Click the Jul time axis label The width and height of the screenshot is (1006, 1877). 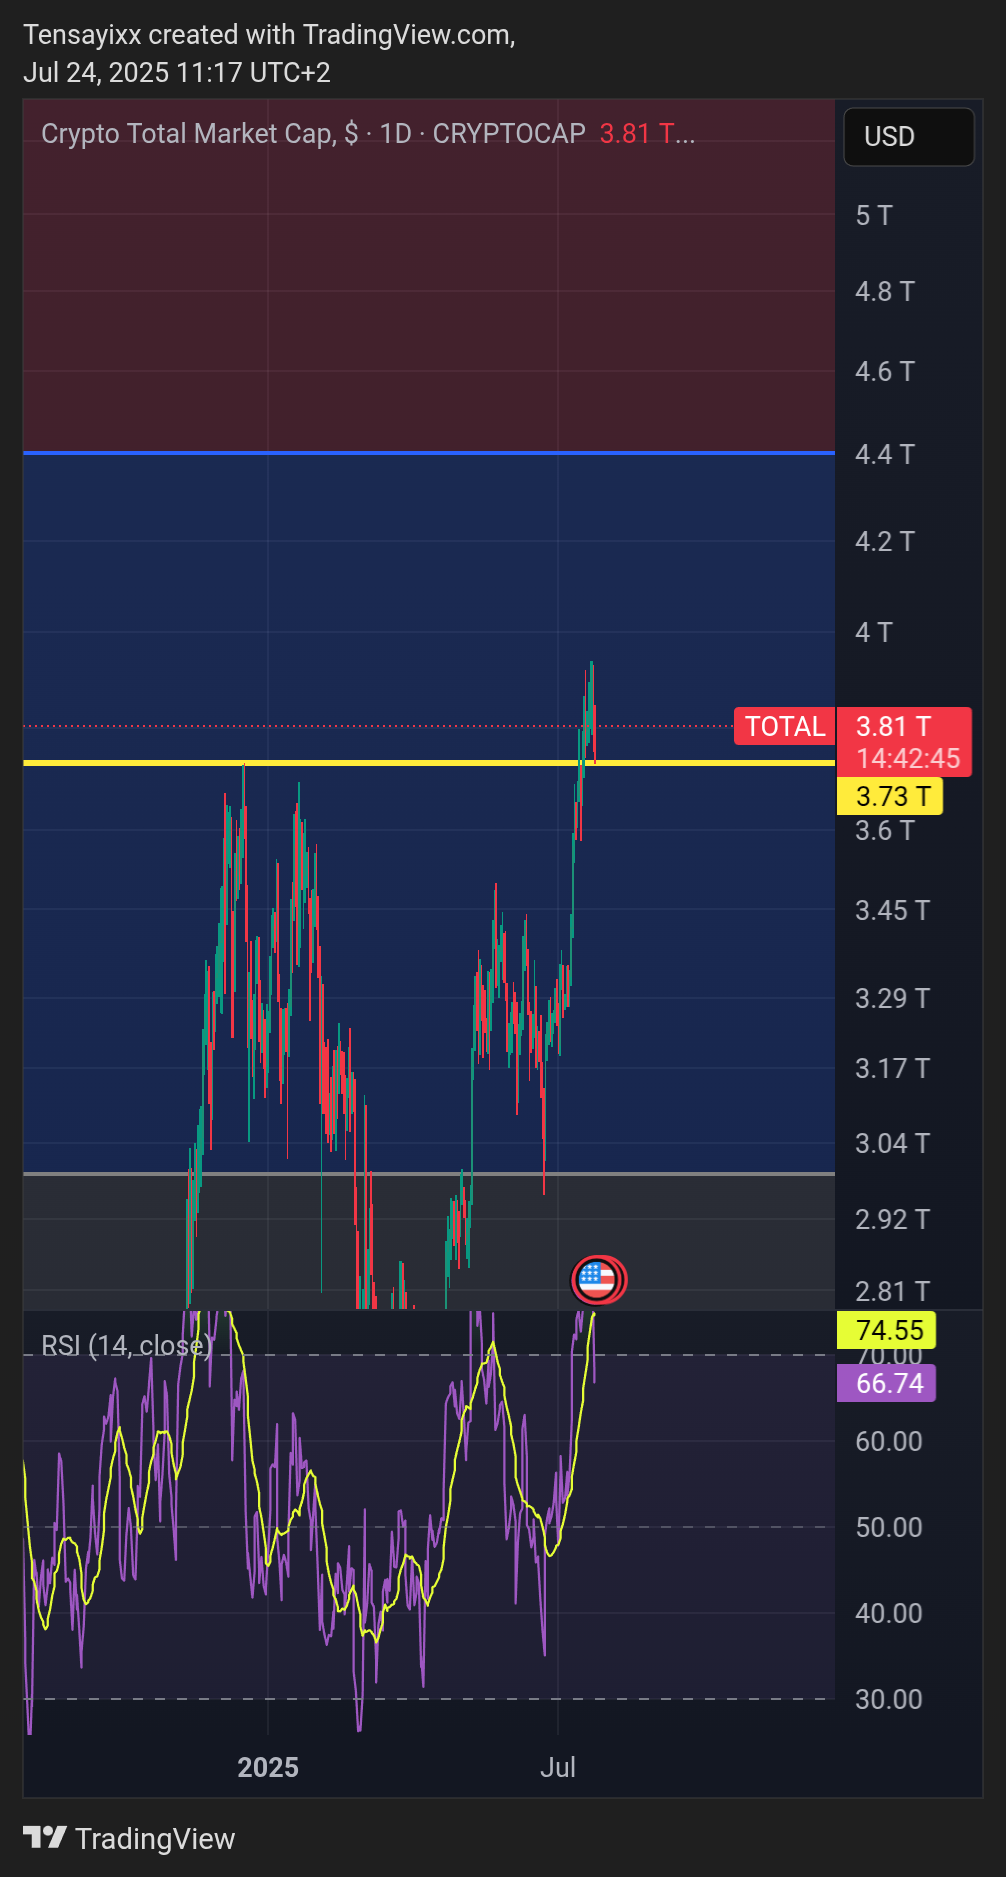tap(558, 1767)
